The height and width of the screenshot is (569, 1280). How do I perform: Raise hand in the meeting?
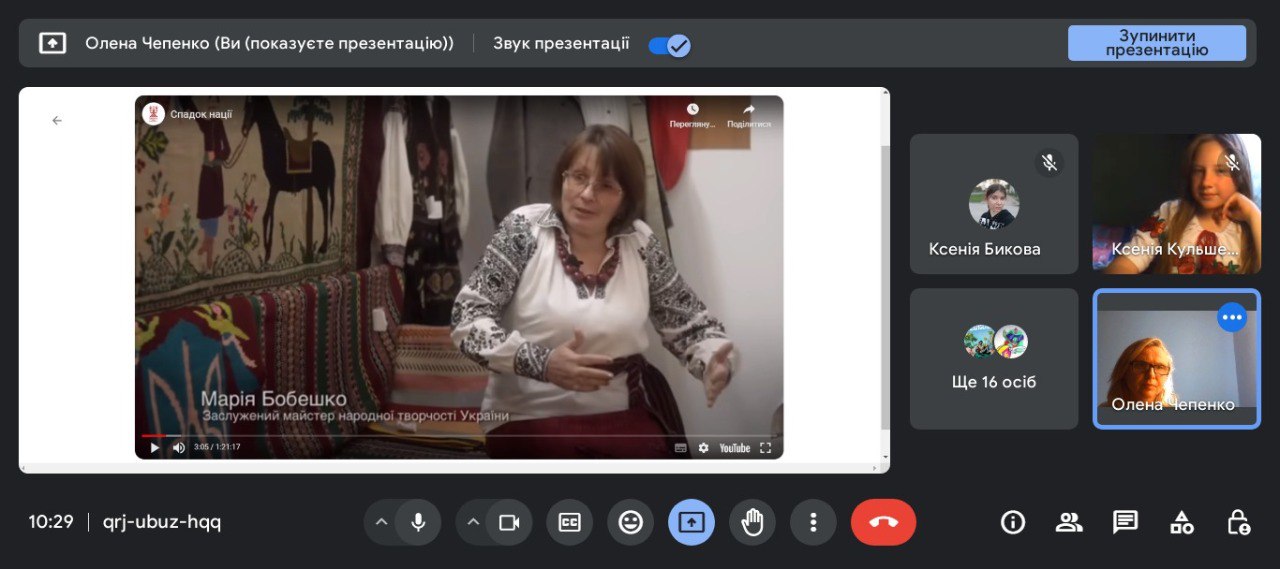(x=752, y=522)
